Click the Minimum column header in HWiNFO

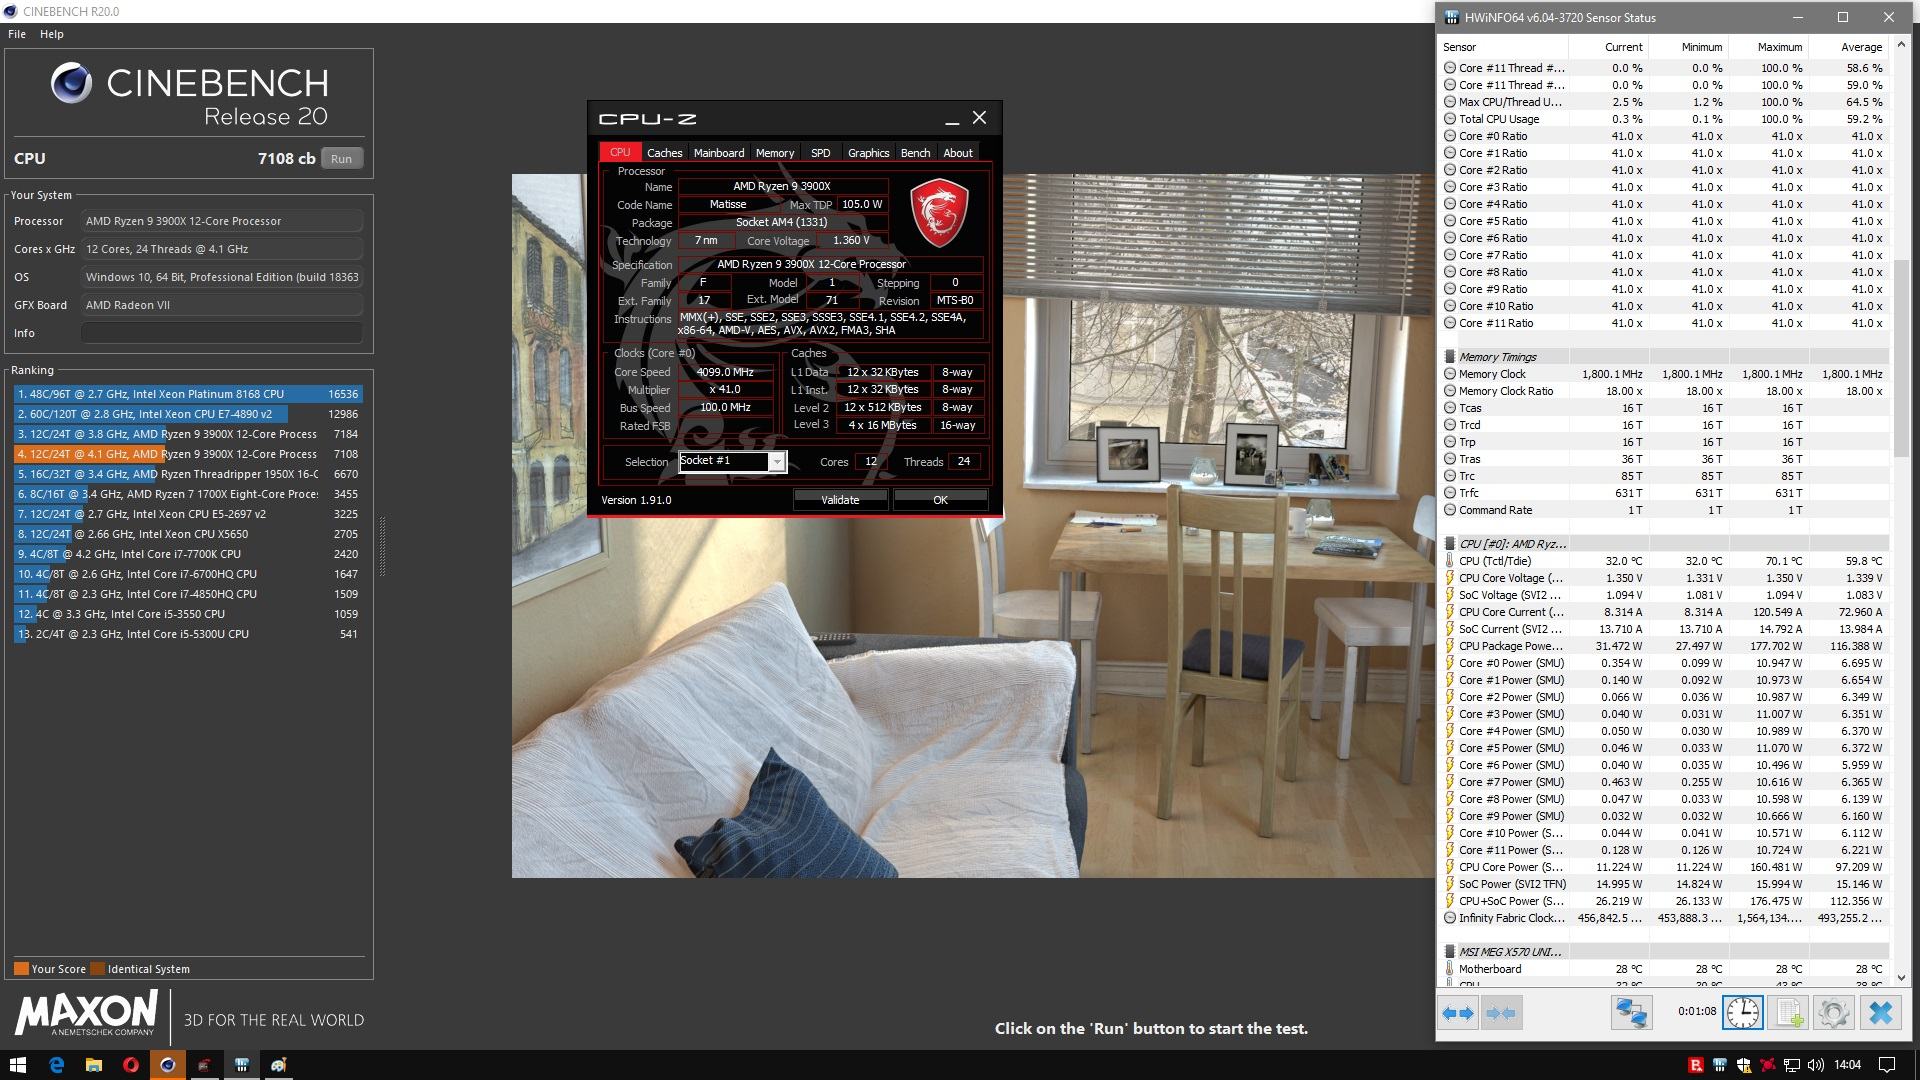tap(1688, 47)
